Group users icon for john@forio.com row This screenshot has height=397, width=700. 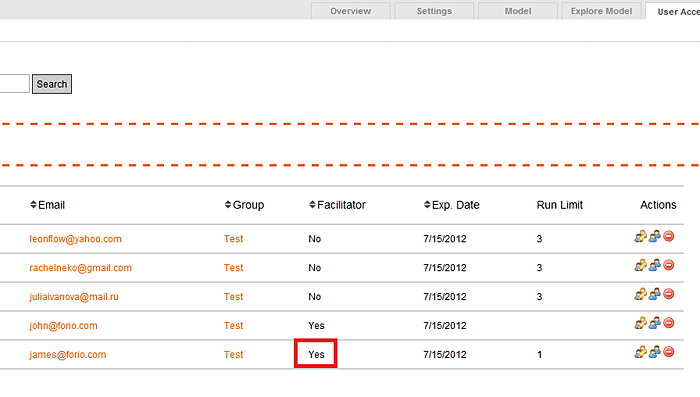(x=654, y=323)
